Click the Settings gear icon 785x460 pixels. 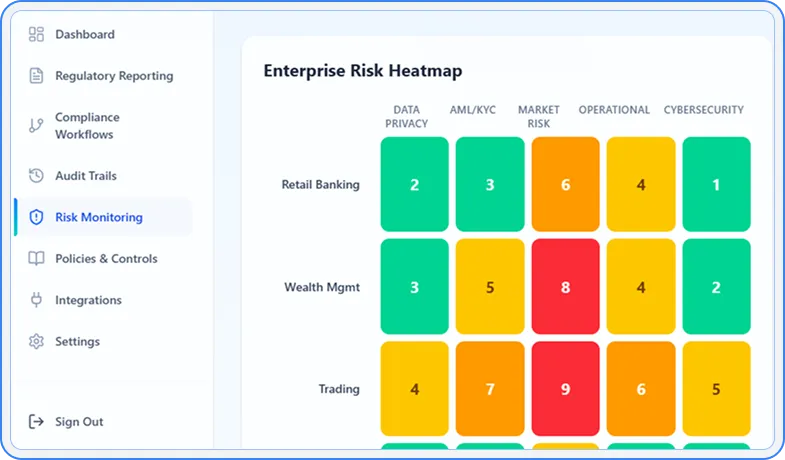click(37, 342)
